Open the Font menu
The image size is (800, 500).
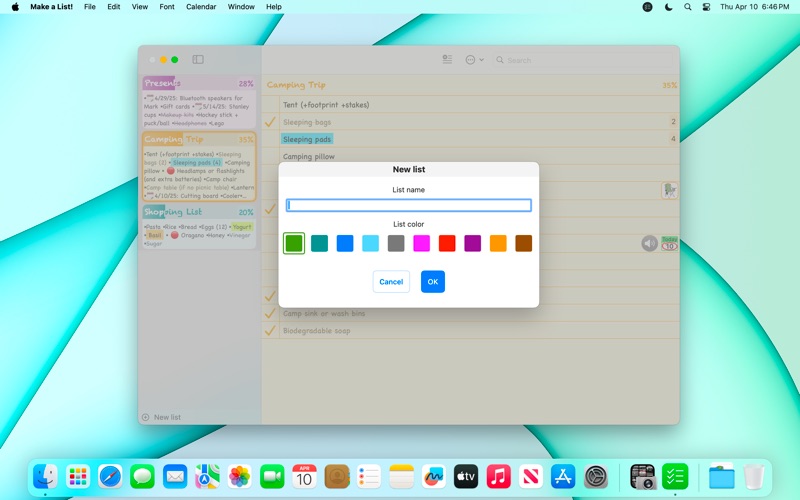pos(167,7)
